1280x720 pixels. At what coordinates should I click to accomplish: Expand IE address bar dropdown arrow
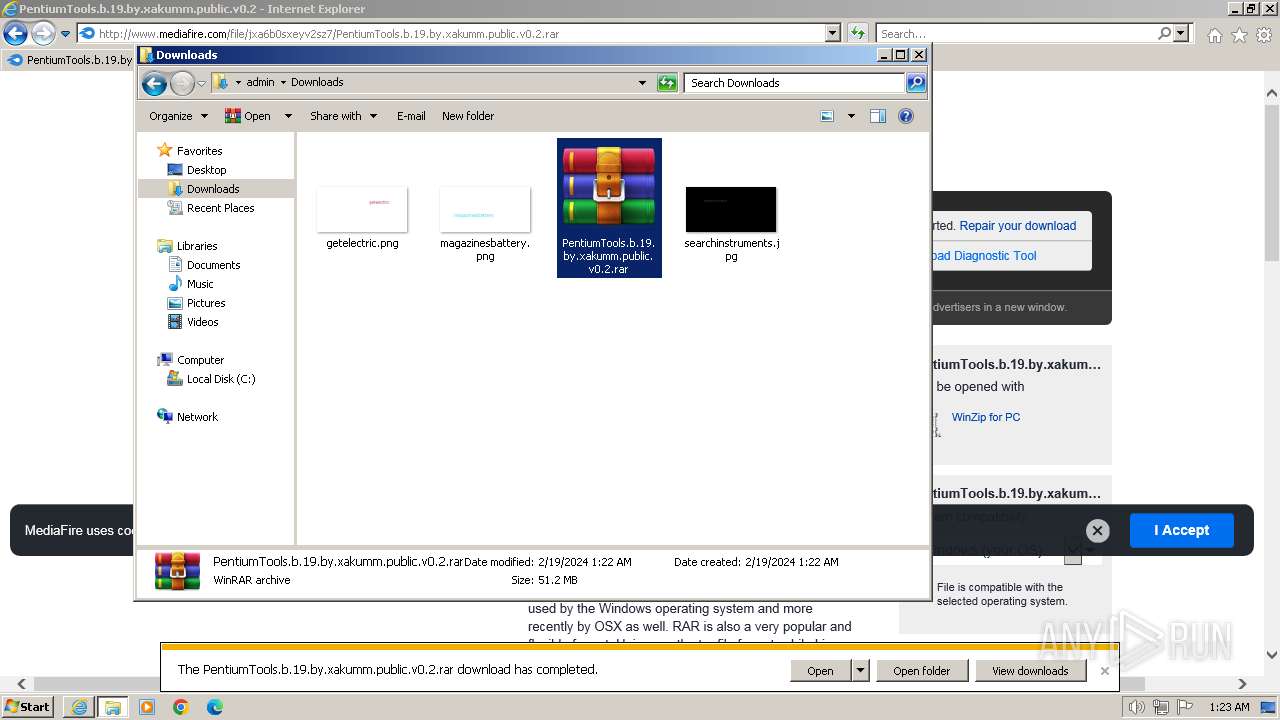(832, 34)
